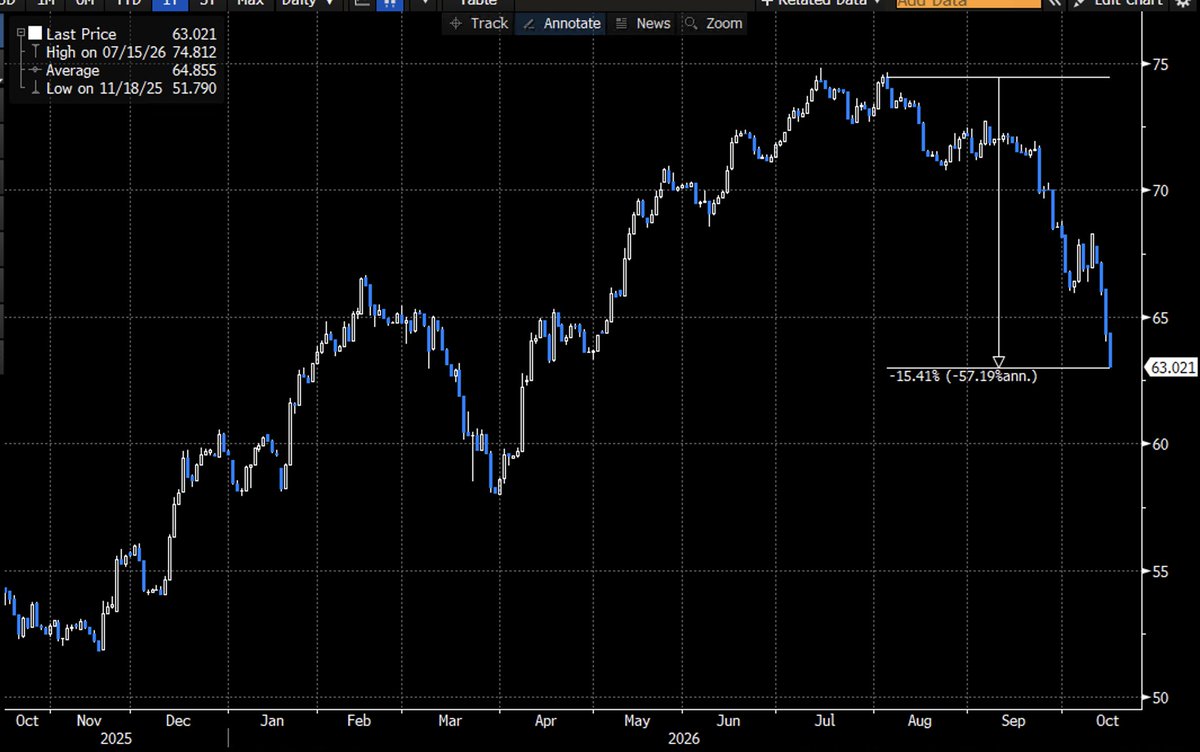Click the 55 price axis label
This screenshot has width=1200, height=752.
click(x=1159, y=571)
